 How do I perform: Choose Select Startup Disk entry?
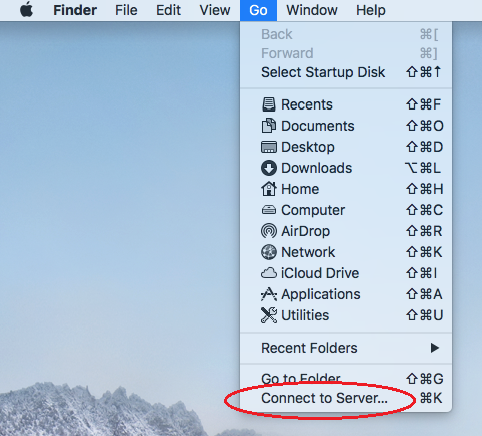[346, 72]
